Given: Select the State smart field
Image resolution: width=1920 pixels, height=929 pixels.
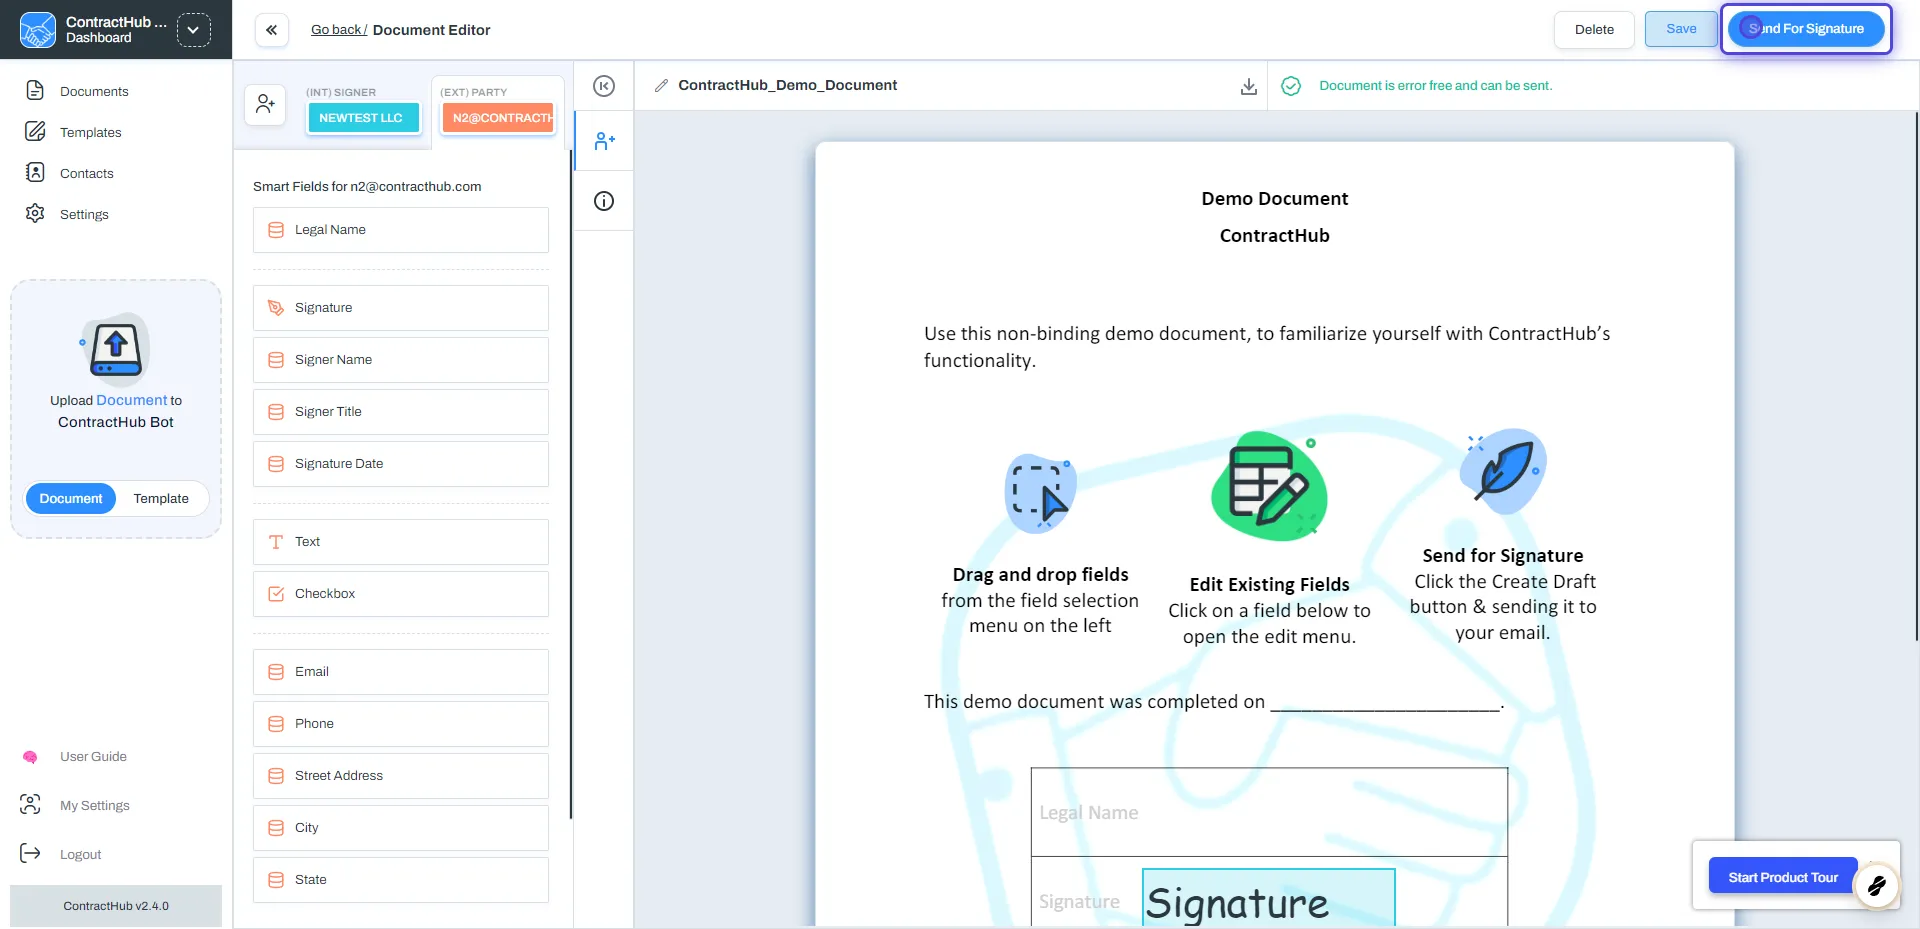Looking at the screenshot, I should click(401, 880).
